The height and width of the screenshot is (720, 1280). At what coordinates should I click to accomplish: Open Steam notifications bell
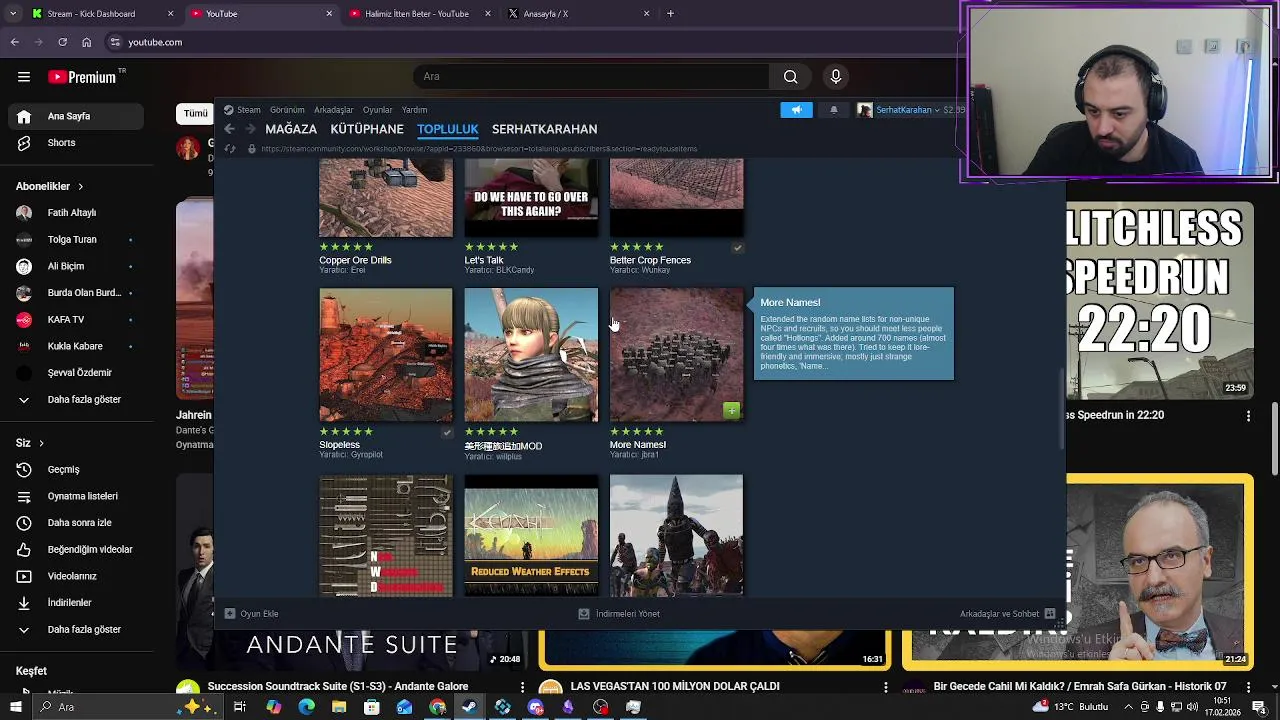(x=834, y=110)
